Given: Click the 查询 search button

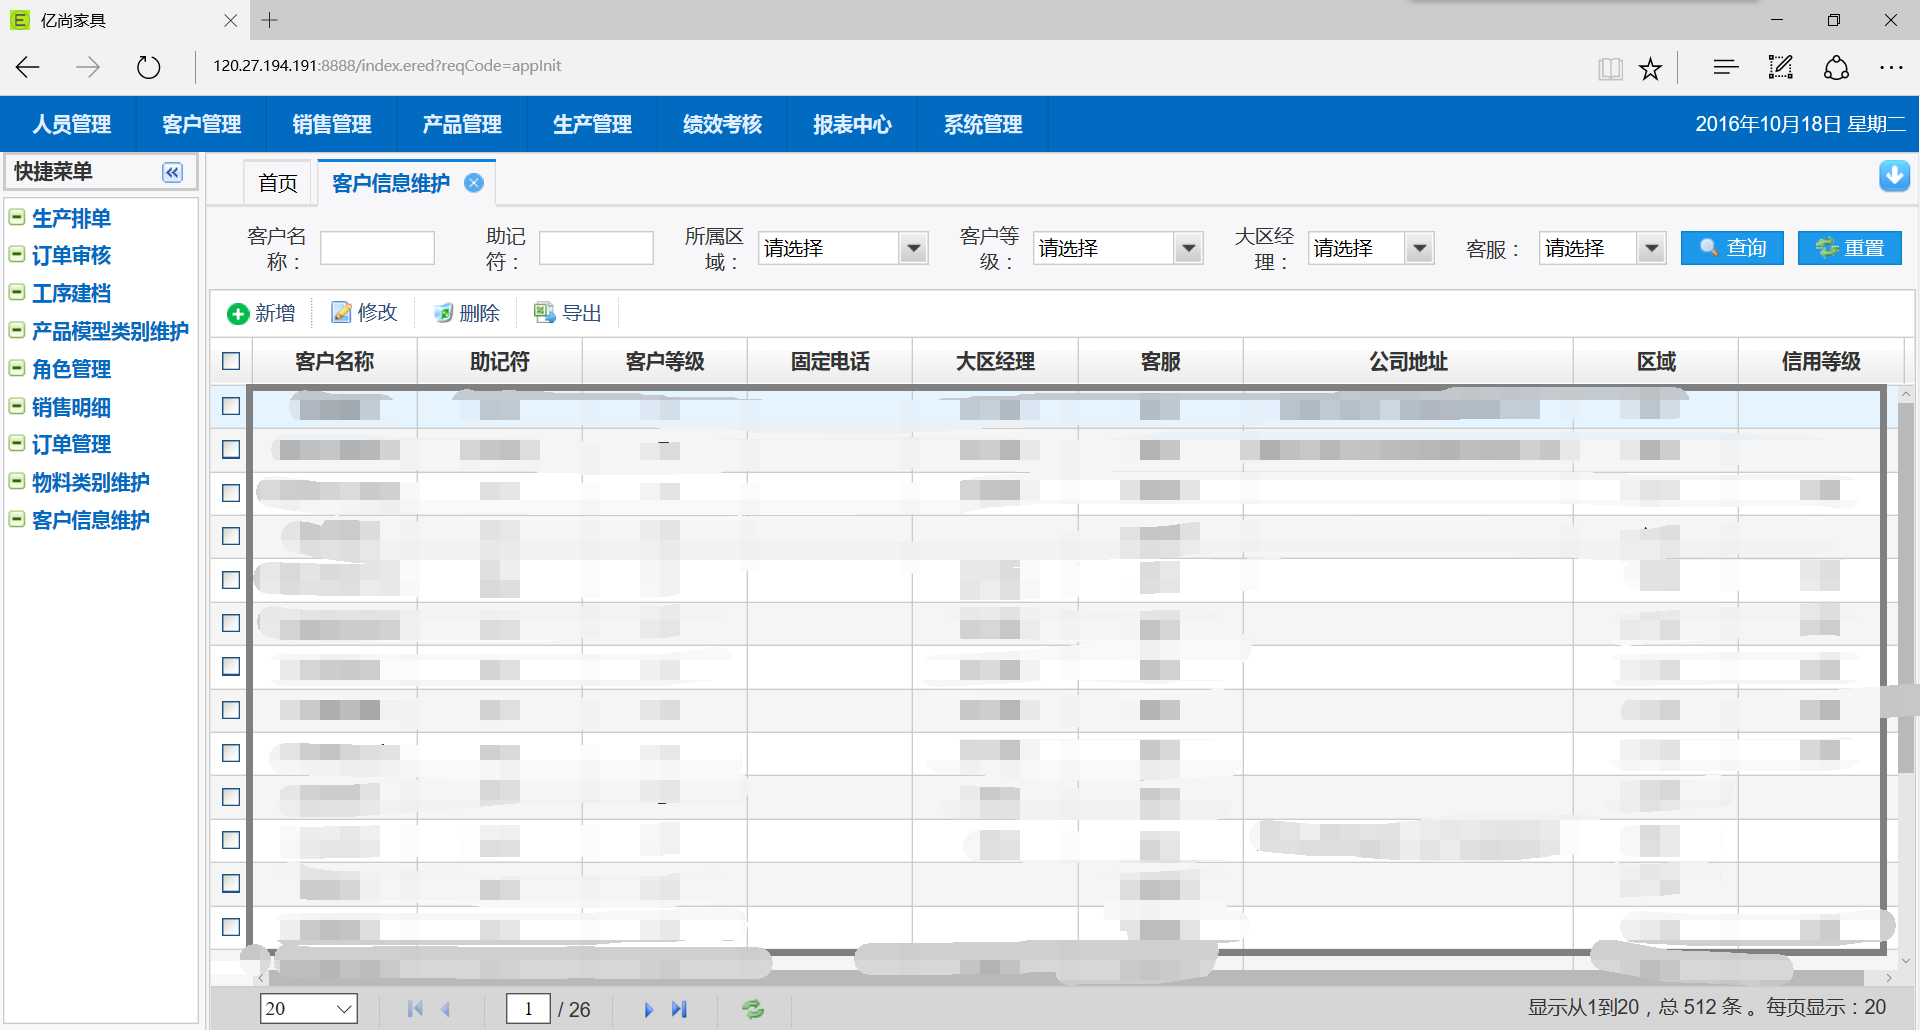Looking at the screenshot, I should pyautogui.click(x=1732, y=248).
